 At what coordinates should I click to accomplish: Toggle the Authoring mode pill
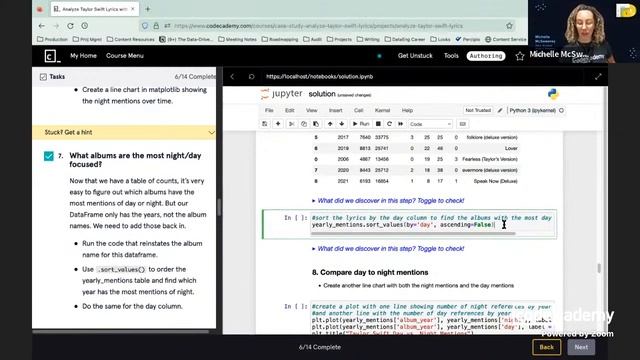click(x=486, y=56)
